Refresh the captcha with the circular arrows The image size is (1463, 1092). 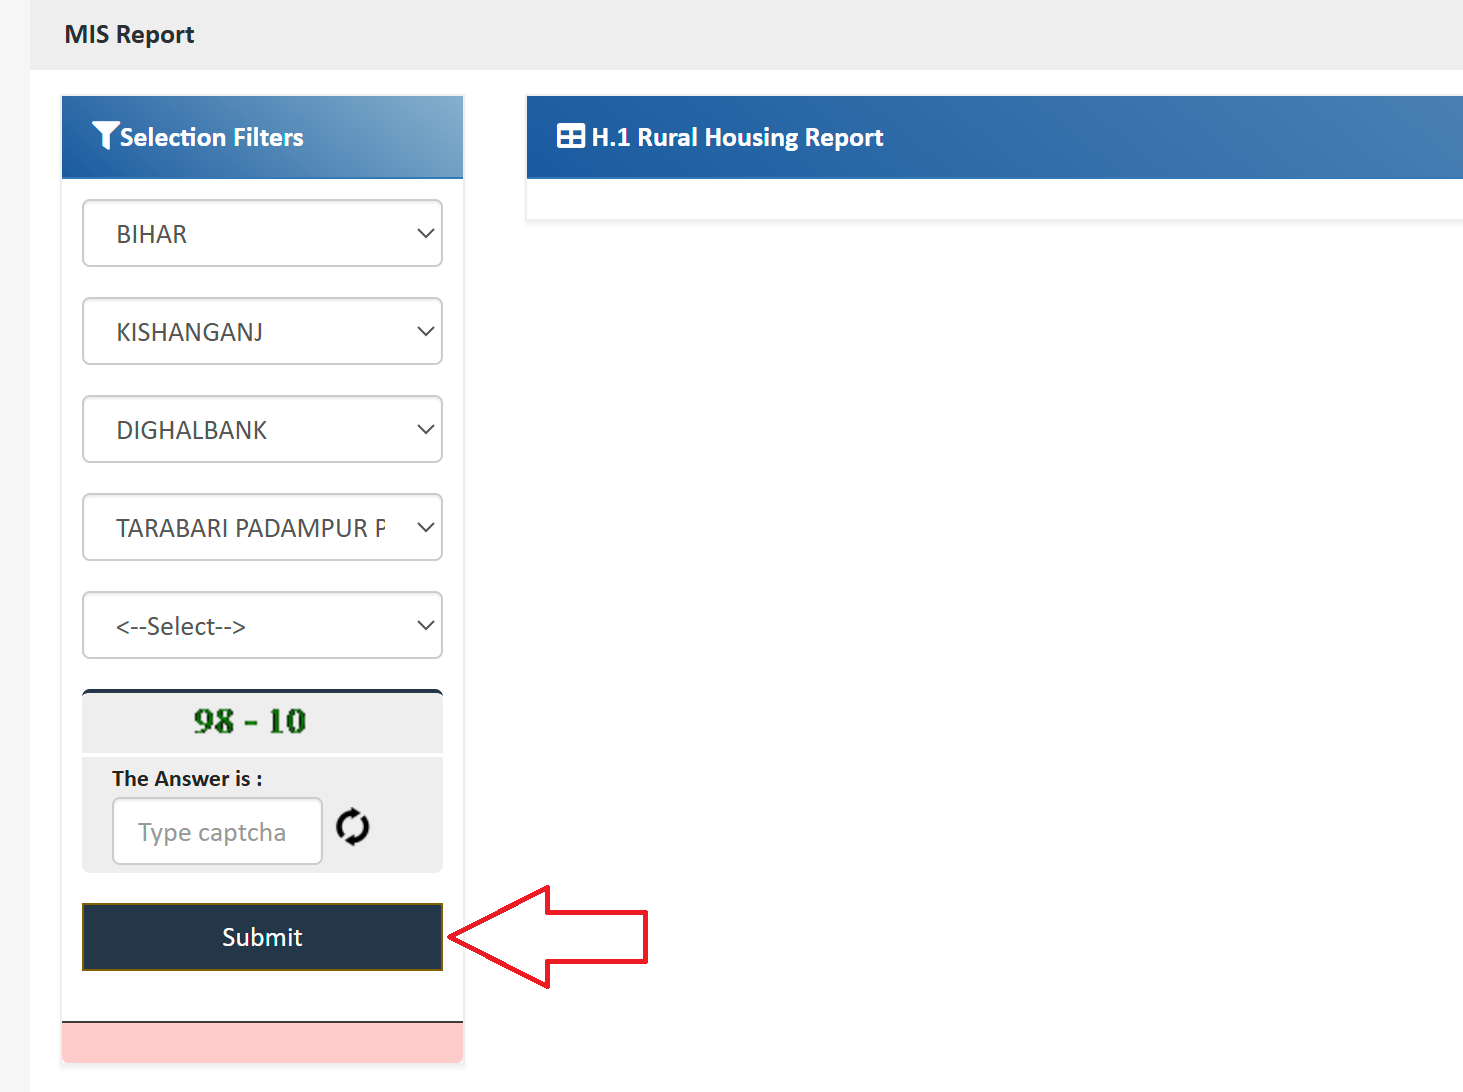352,827
